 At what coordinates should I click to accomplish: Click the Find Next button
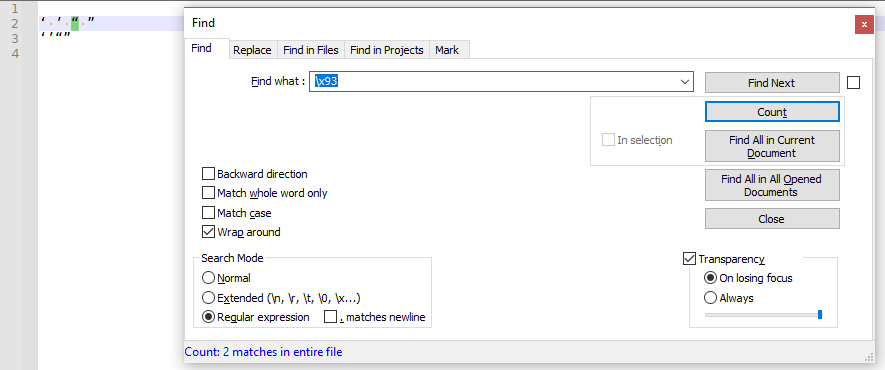pos(772,83)
